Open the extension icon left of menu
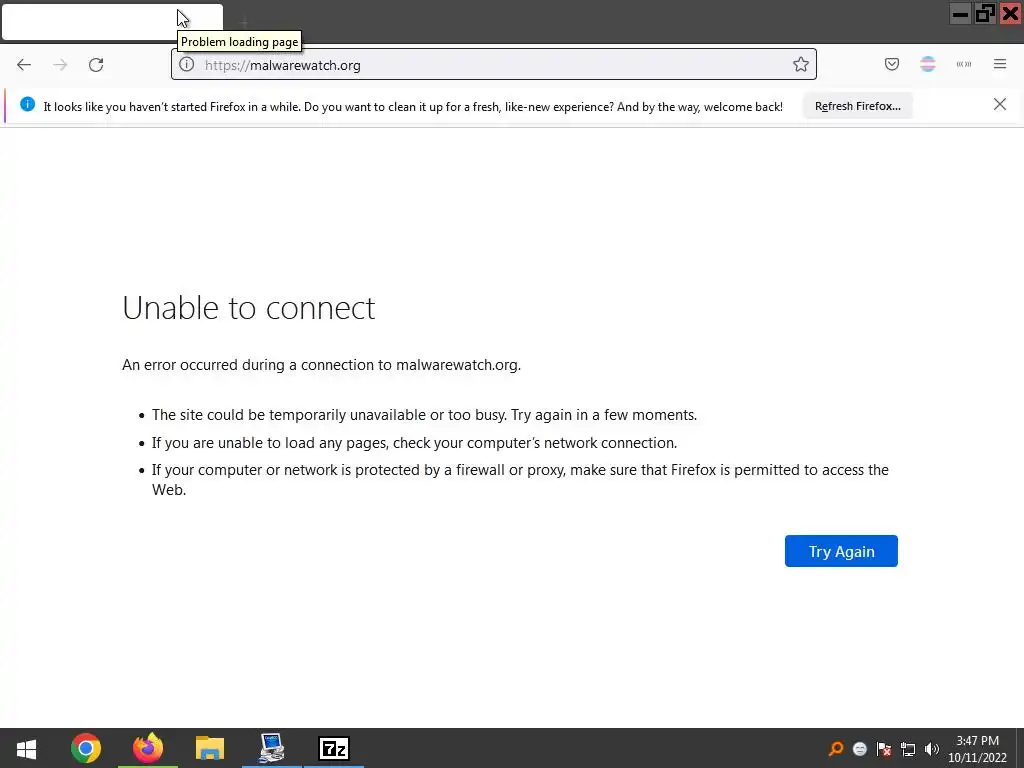Viewport: 1024px width, 768px height. click(x=964, y=64)
